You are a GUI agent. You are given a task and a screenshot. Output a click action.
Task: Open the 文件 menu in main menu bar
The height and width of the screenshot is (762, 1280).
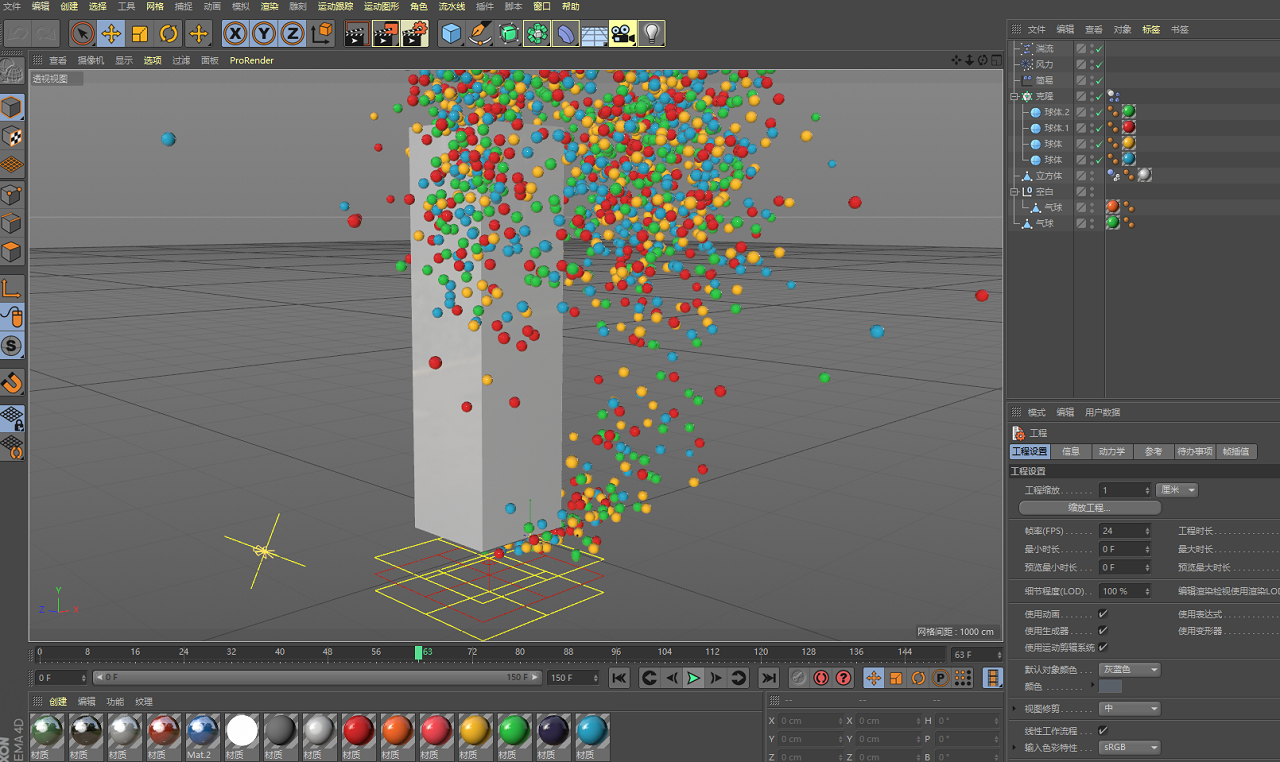(x=11, y=6)
